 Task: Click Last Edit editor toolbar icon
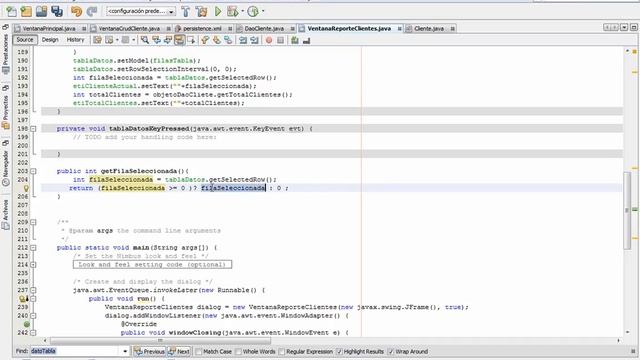pos(97,40)
